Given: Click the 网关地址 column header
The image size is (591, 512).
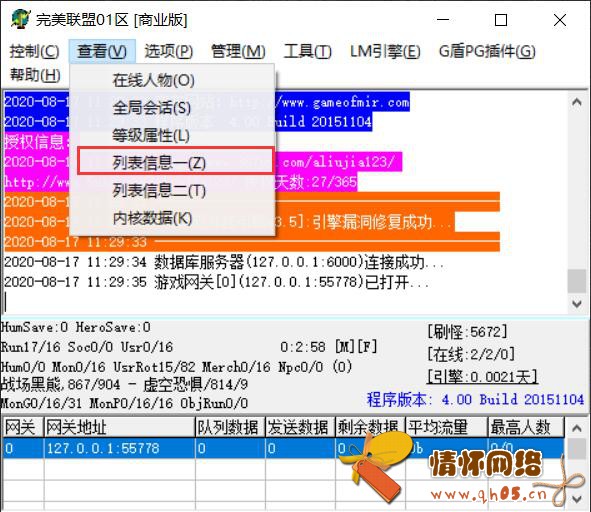Looking at the screenshot, I should click(x=119, y=427).
